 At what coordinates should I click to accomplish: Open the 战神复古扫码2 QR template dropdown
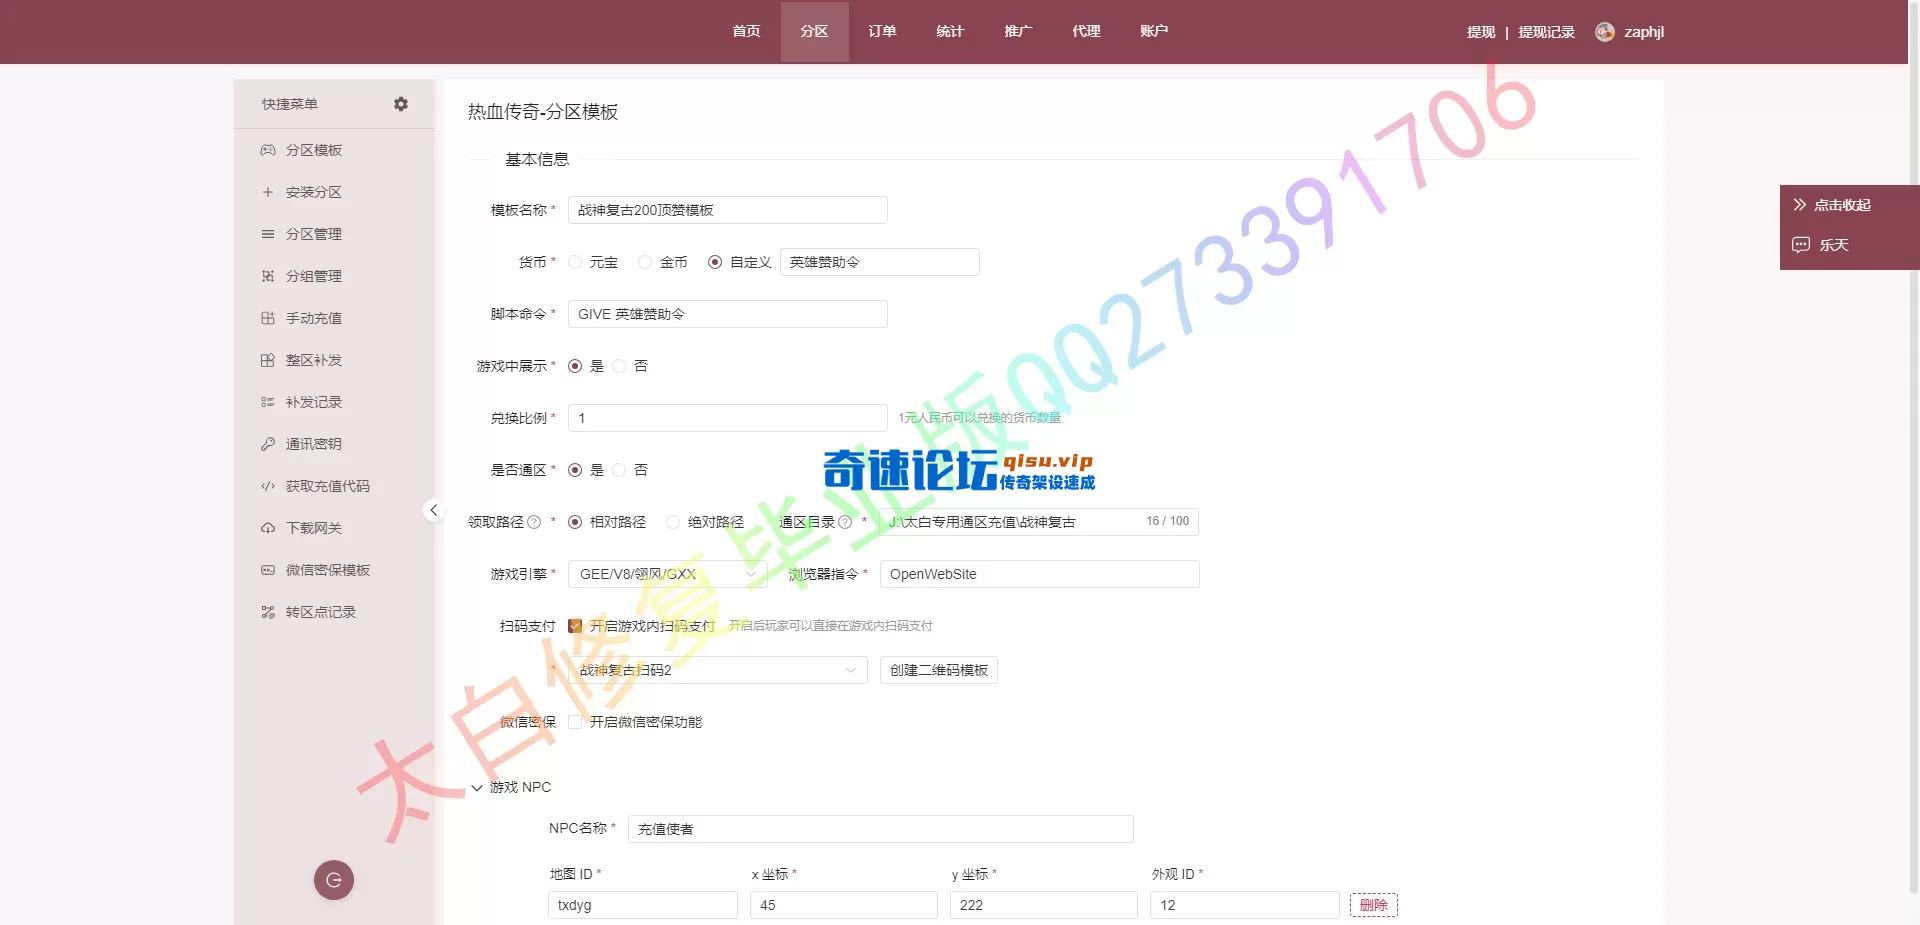point(717,670)
